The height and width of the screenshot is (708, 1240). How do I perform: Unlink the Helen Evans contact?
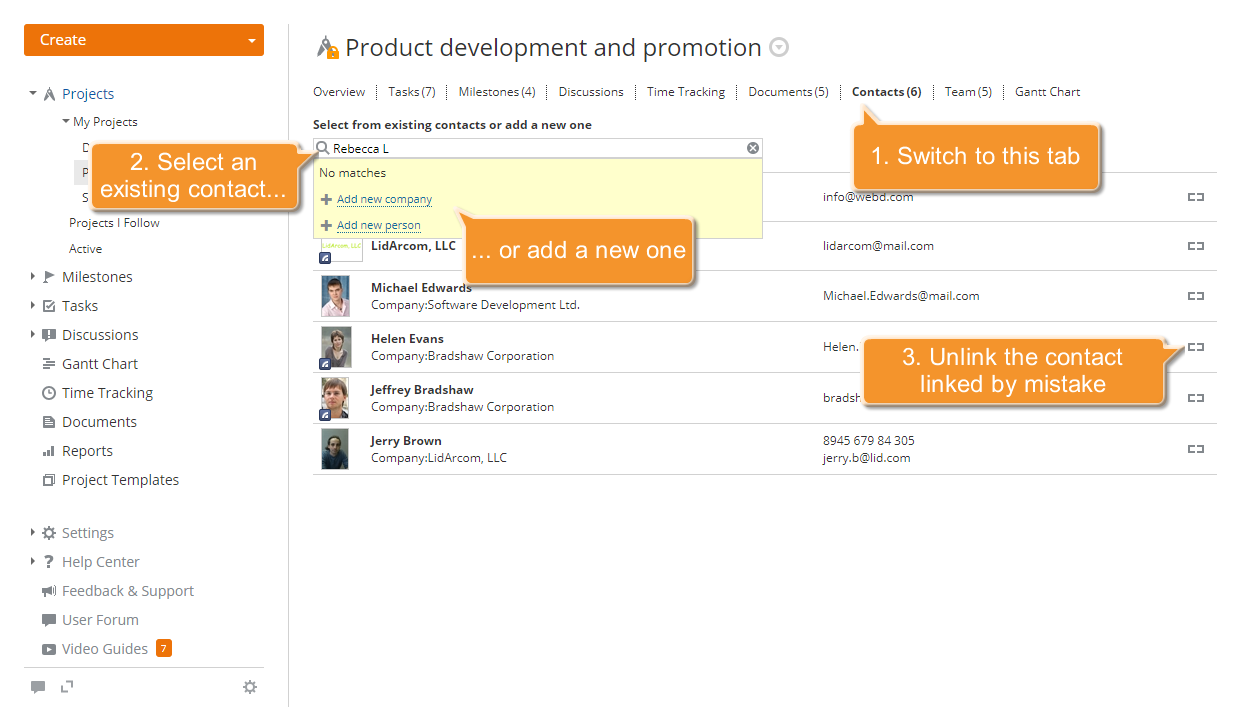[1196, 347]
